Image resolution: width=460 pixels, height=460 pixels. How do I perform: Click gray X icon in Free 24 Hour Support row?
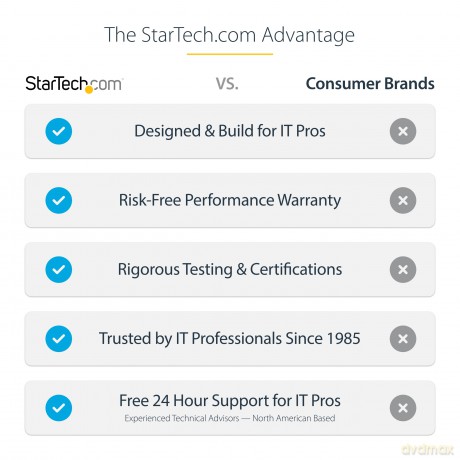(403, 408)
